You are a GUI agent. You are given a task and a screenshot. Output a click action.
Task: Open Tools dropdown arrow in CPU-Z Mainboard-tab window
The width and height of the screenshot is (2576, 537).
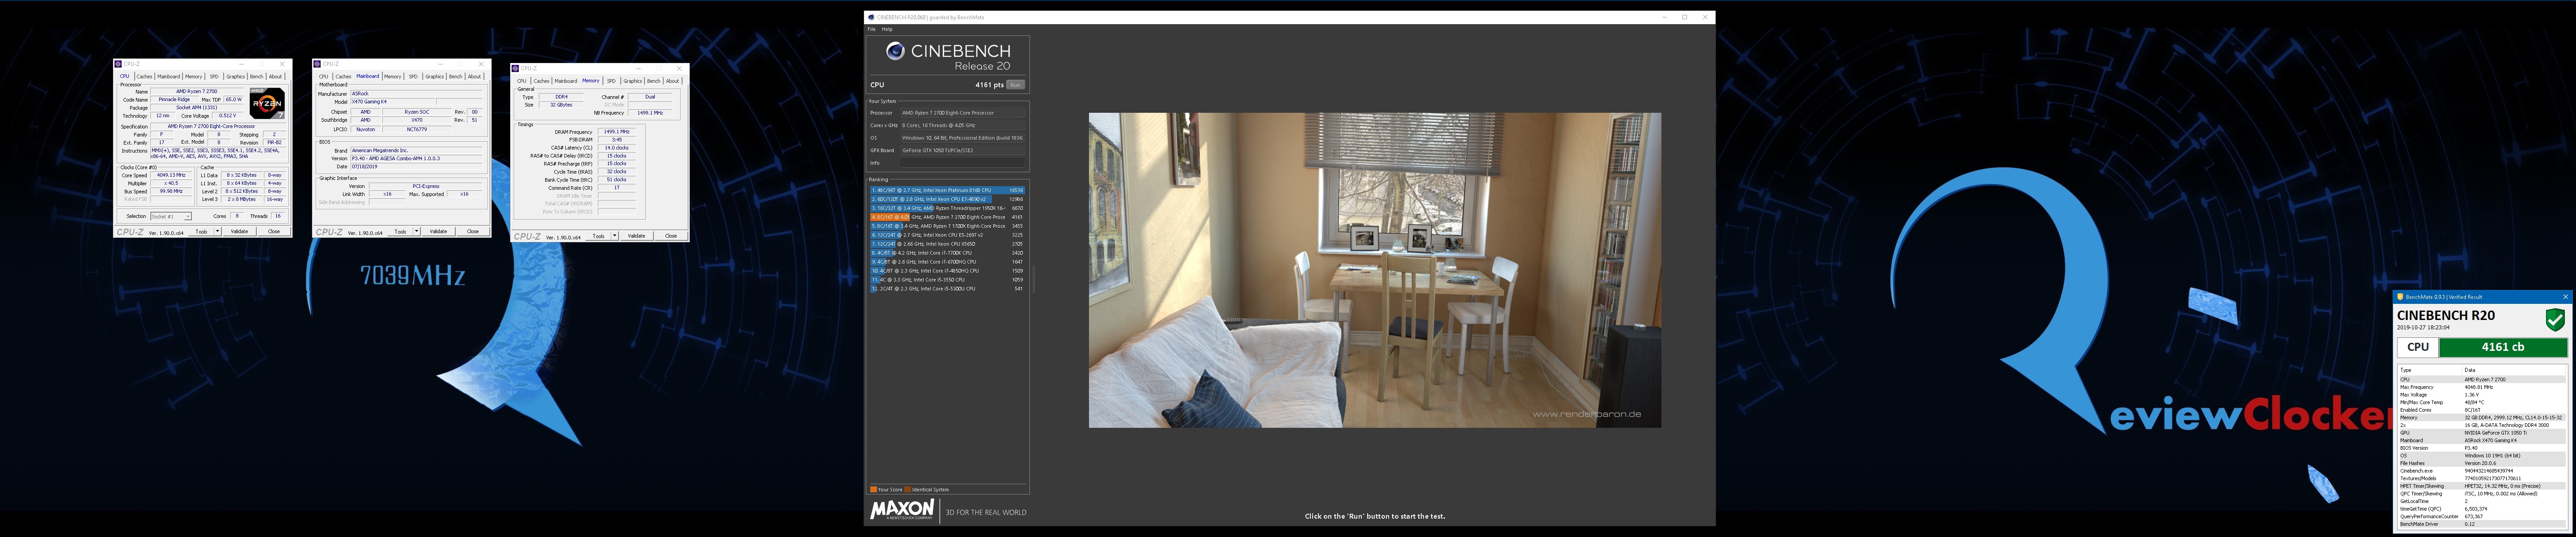point(416,231)
